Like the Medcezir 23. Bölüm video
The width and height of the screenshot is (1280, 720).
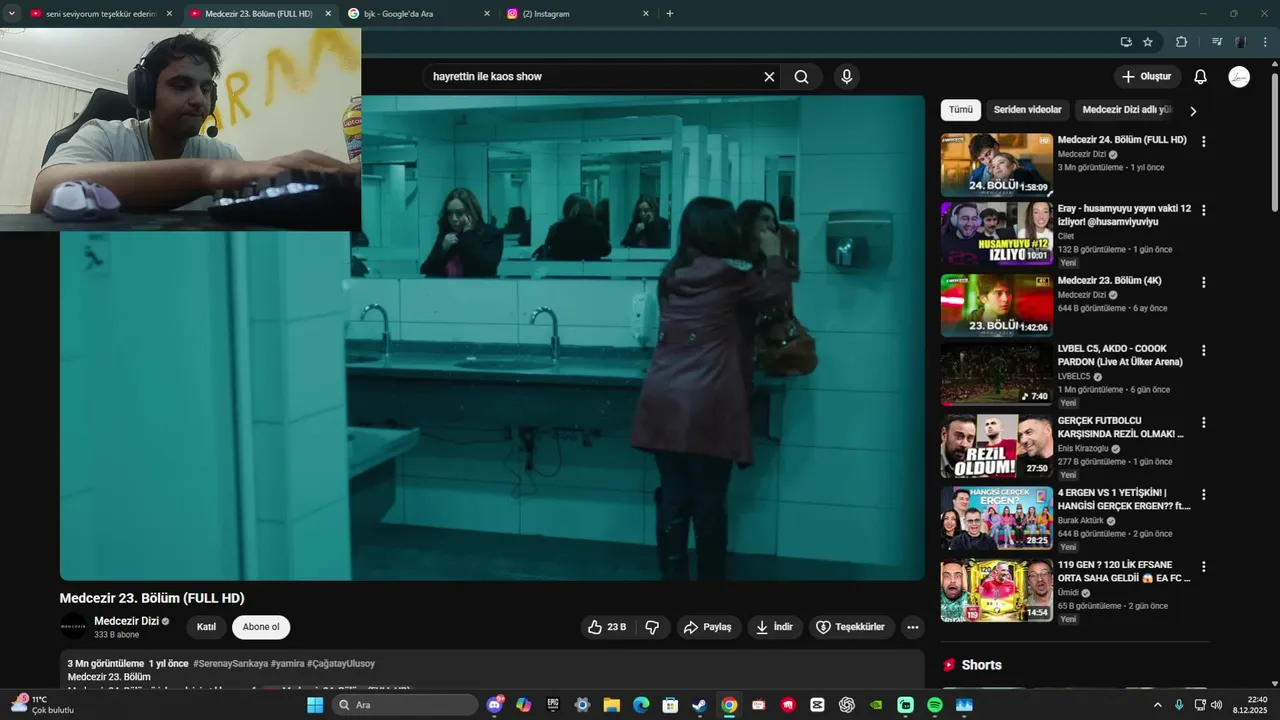click(607, 627)
